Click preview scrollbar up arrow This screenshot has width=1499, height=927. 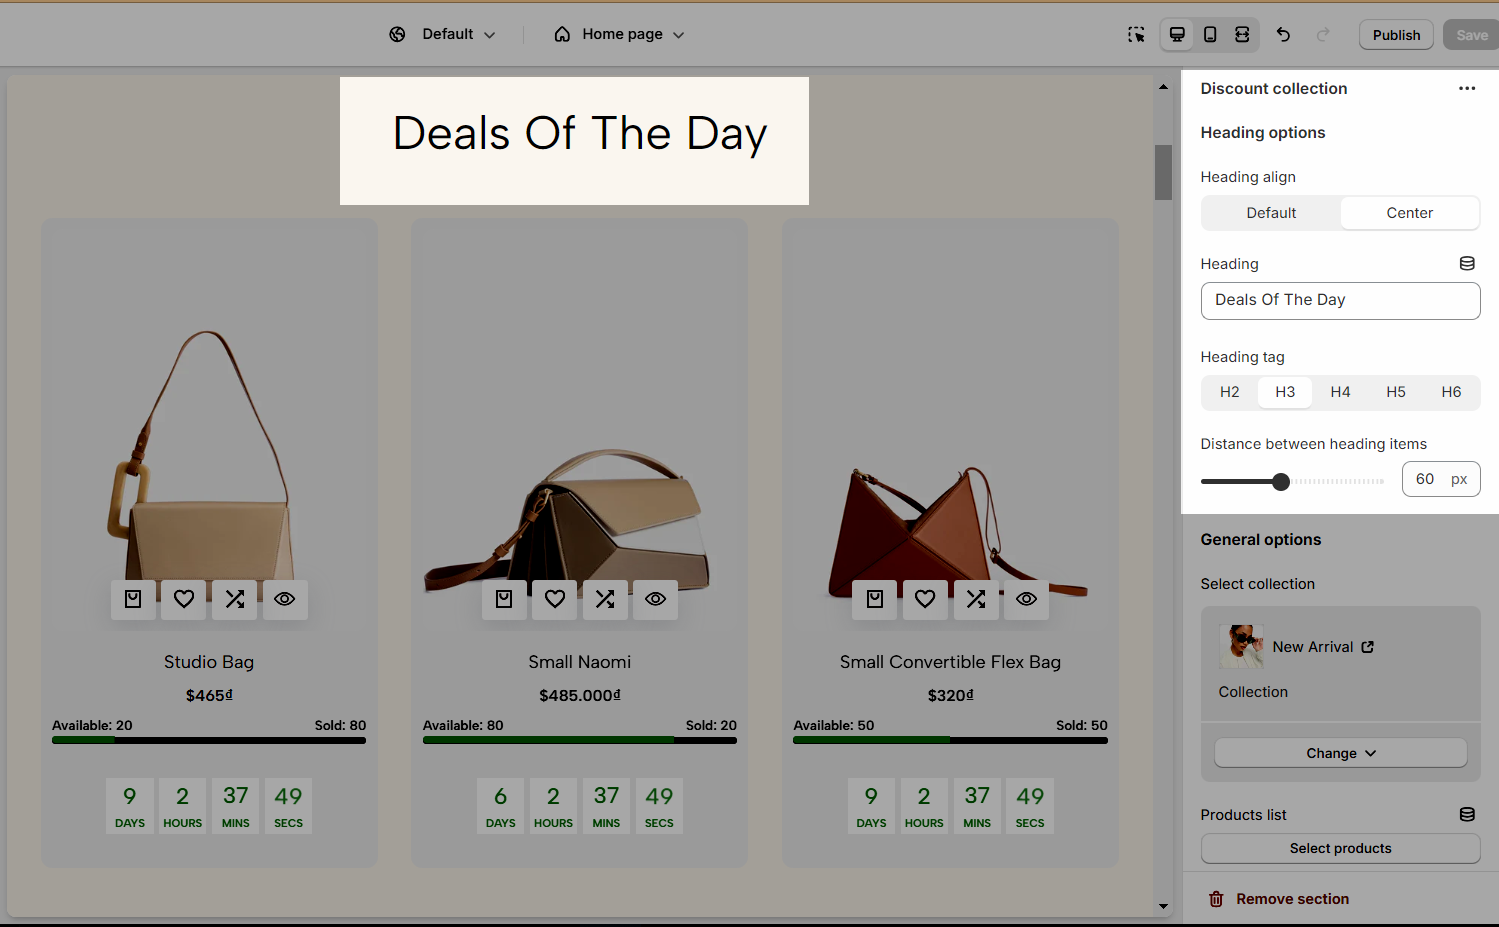1163,87
